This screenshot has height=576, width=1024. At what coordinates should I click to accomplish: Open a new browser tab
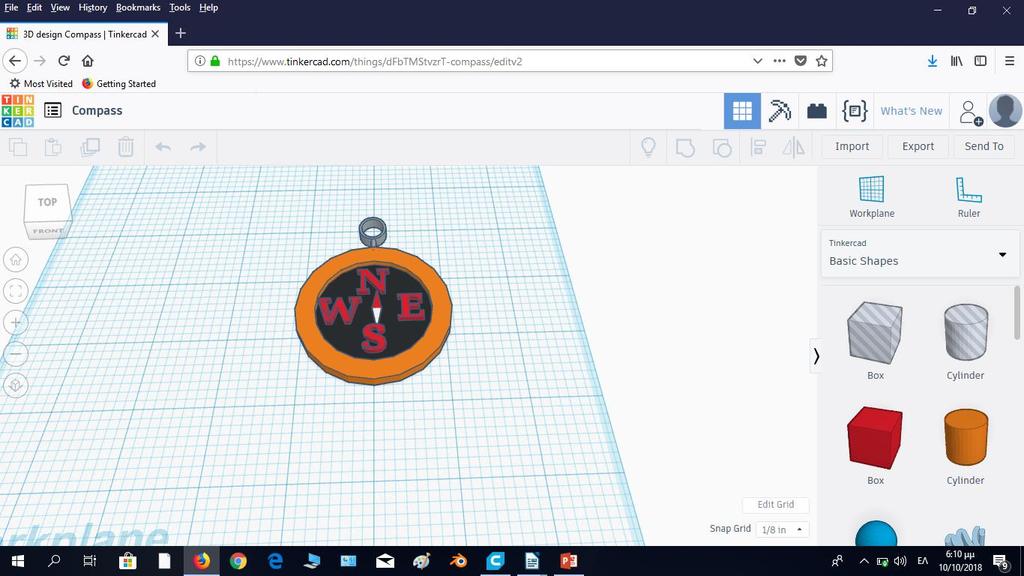click(181, 33)
